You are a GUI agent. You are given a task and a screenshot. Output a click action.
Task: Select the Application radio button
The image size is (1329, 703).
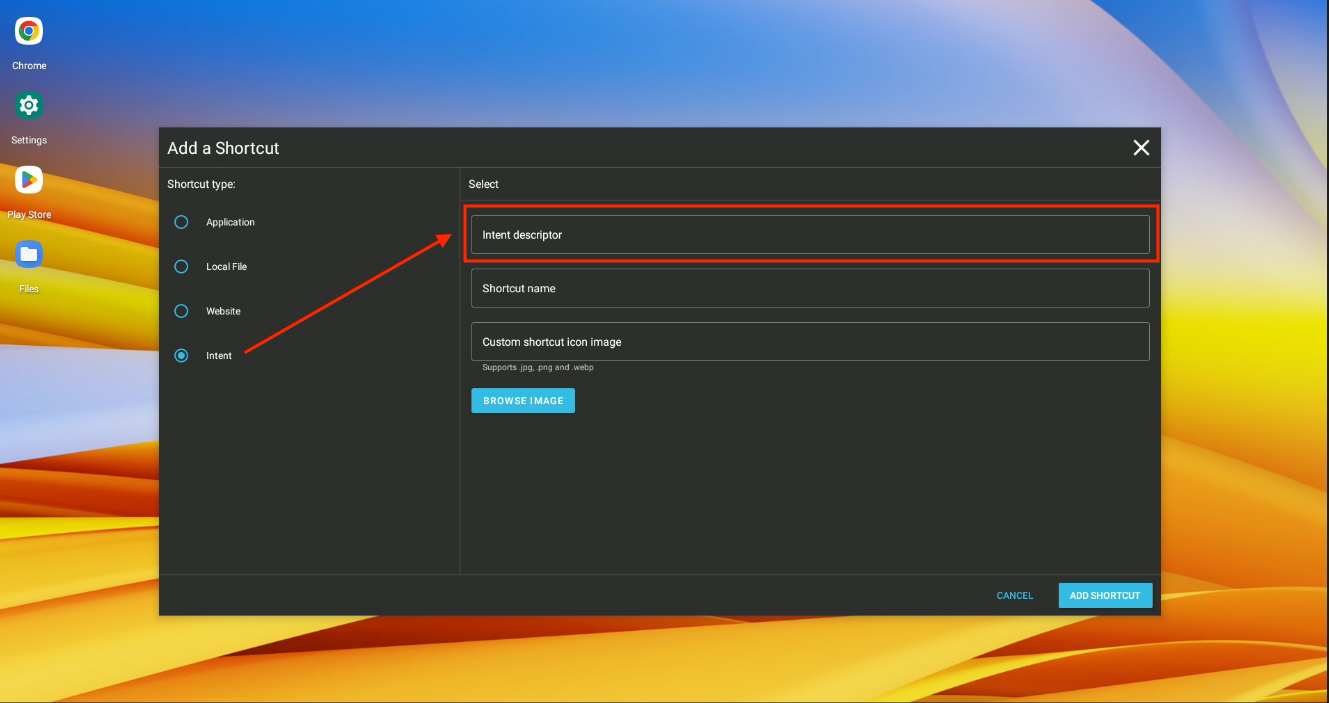181,222
